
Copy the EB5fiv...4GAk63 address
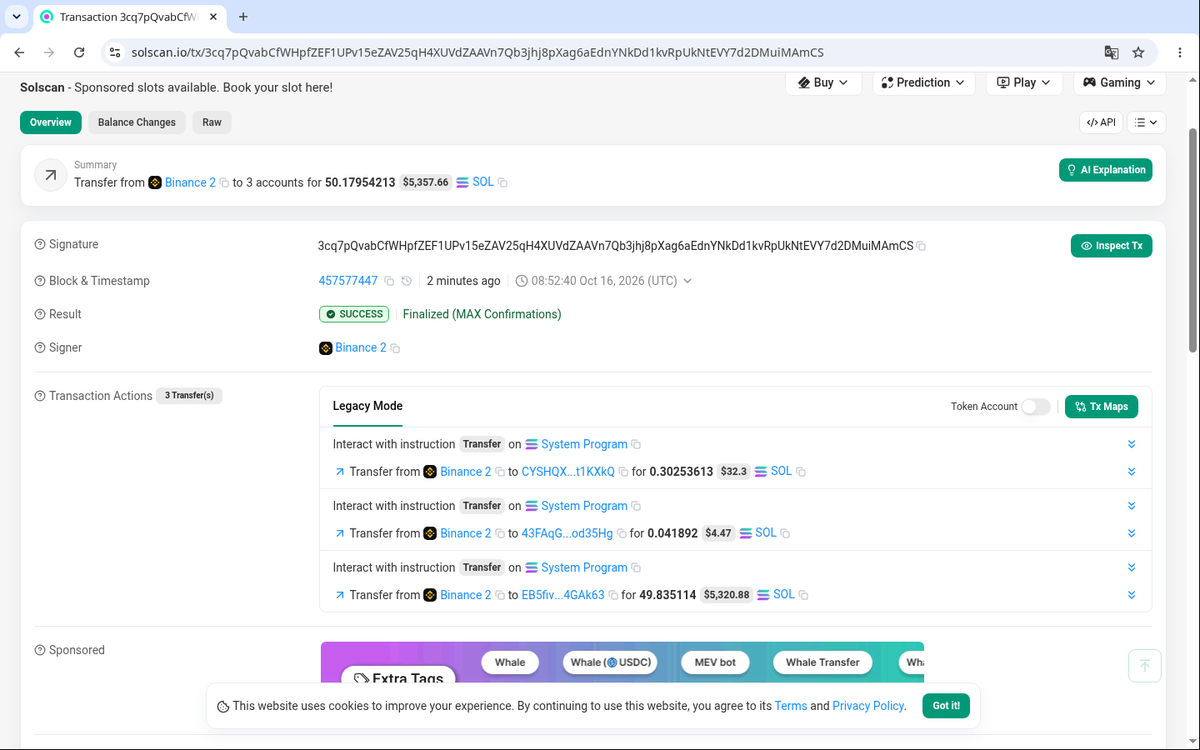click(613, 595)
